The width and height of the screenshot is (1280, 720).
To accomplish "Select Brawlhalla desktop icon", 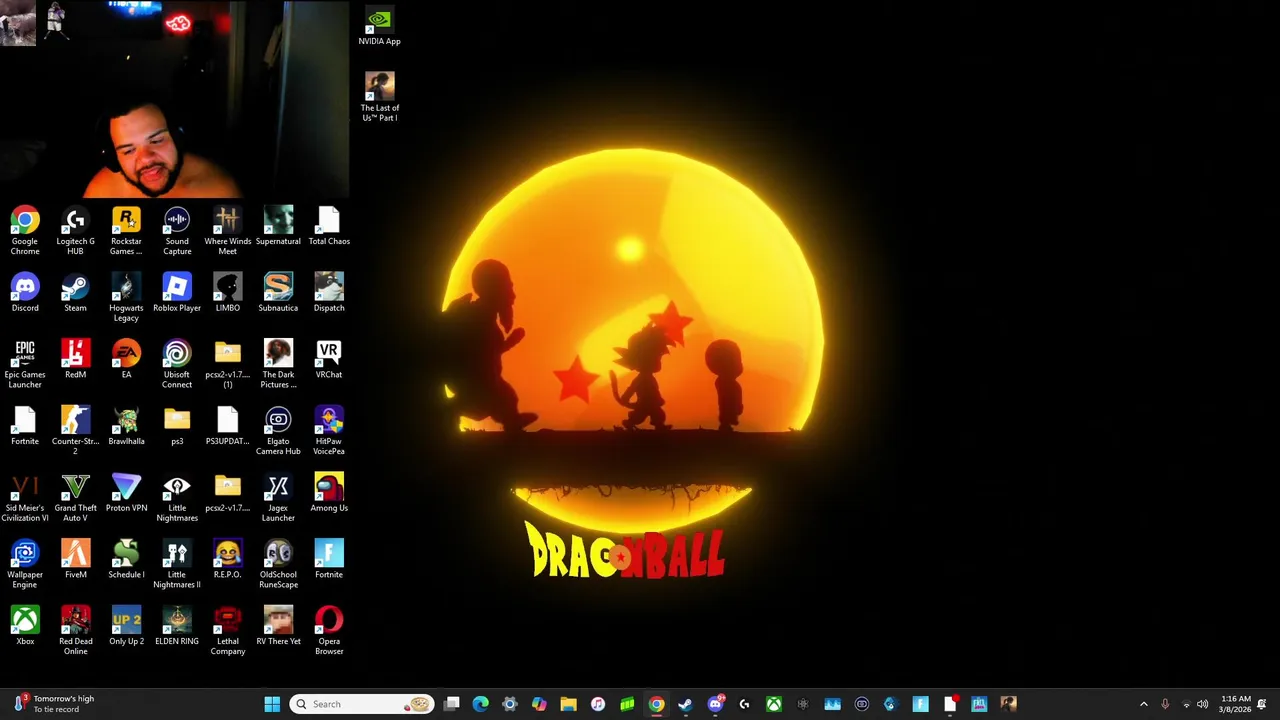I will (x=126, y=426).
